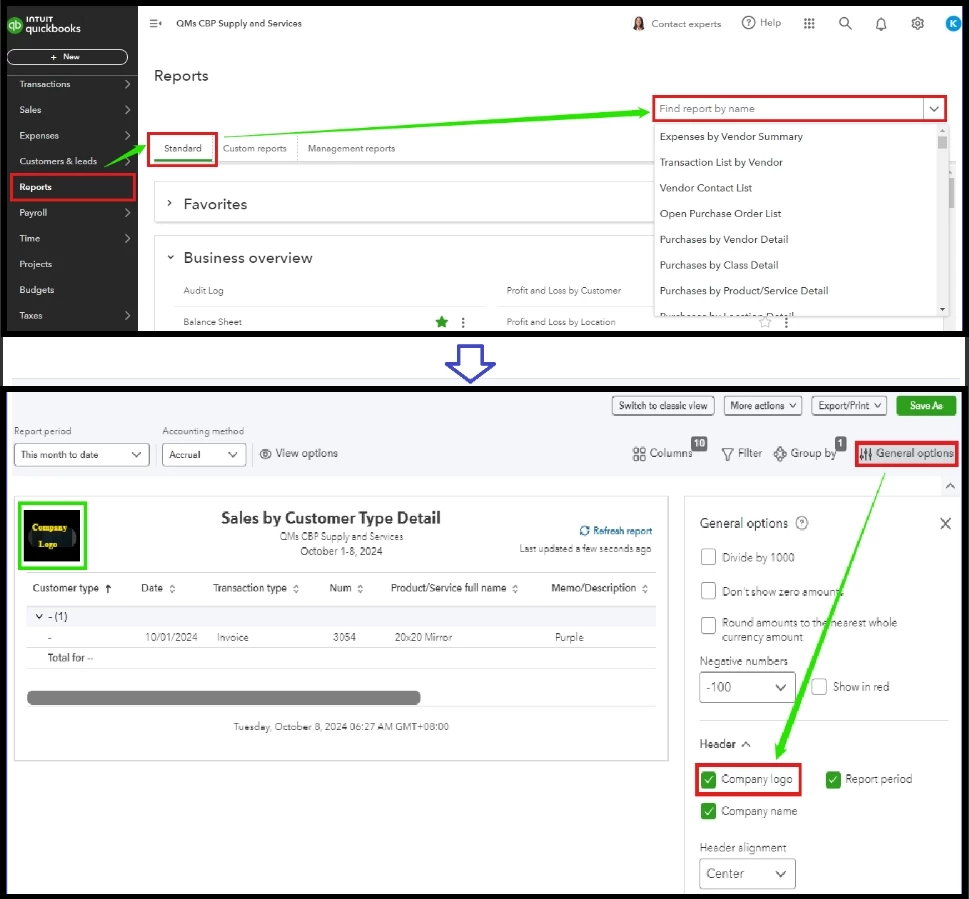Open the Expenses sidebar menu
The image size is (969, 899).
pyautogui.click(x=74, y=135)
